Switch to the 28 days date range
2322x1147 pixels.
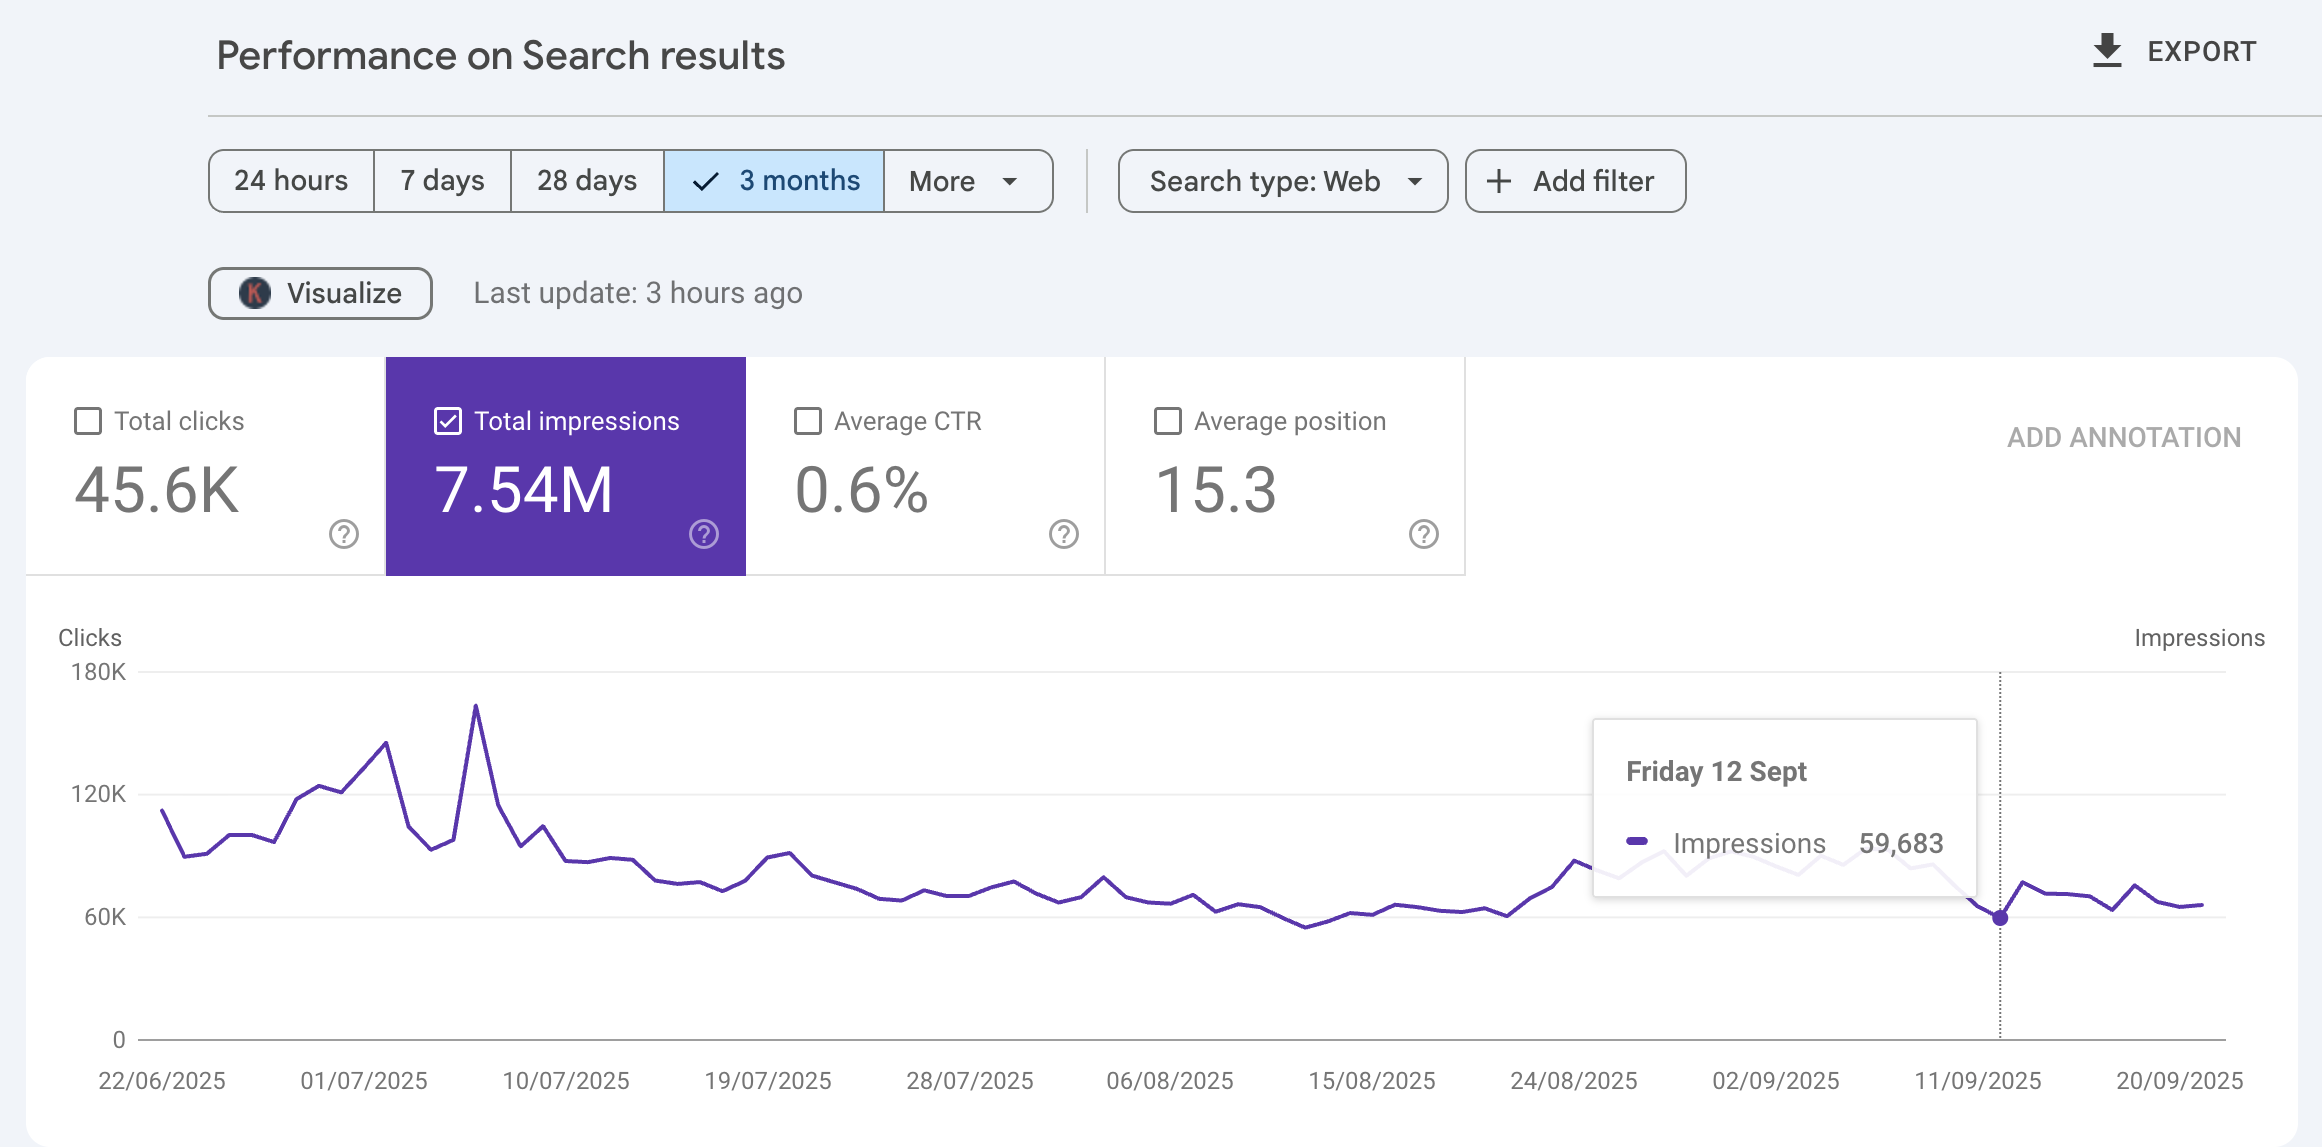(586, 181)
